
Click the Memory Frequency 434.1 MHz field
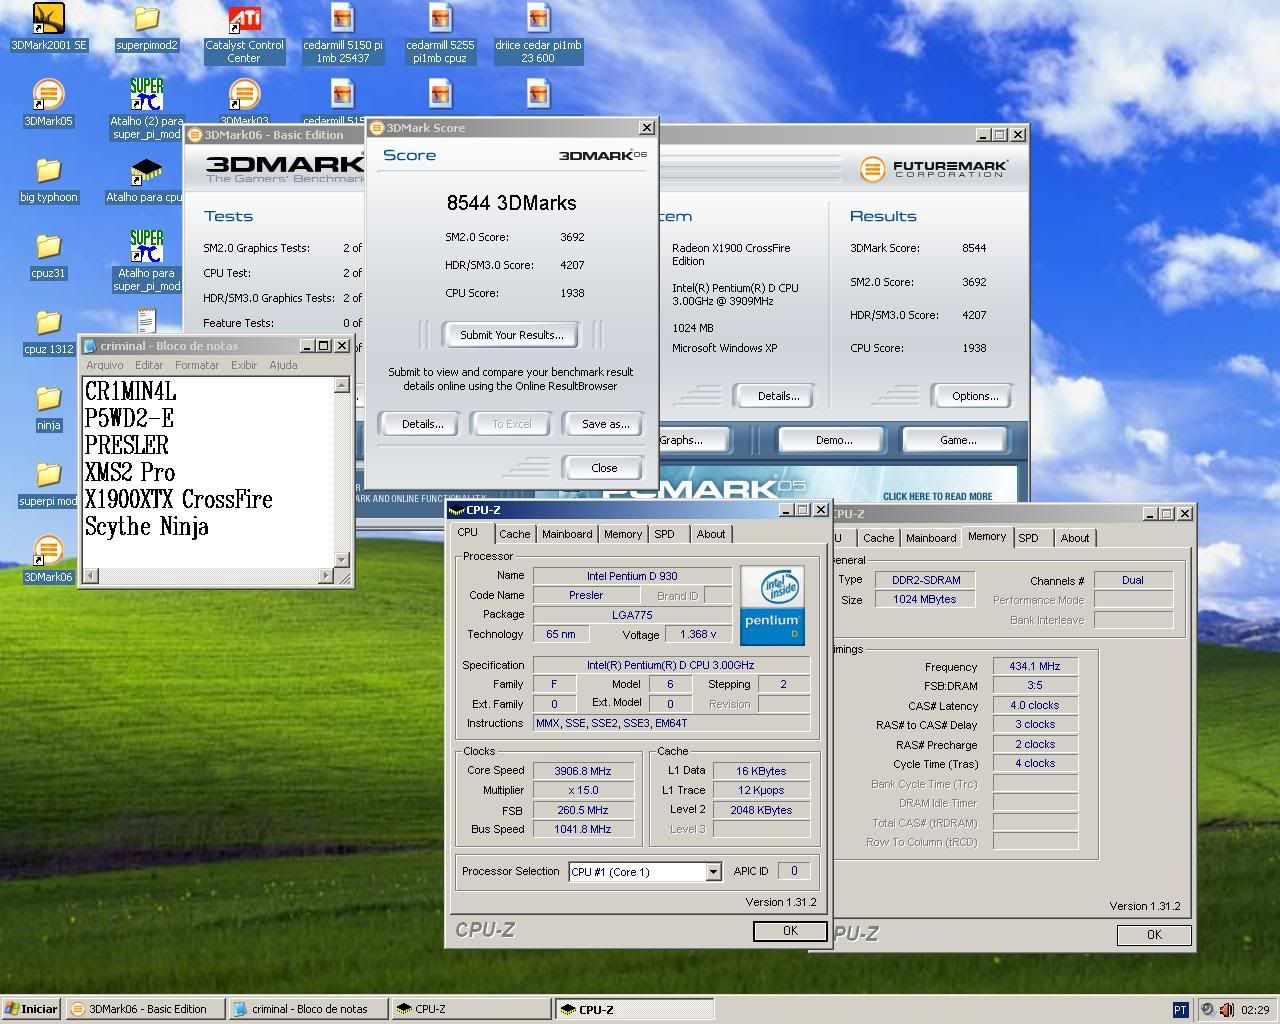point(1035,666)
